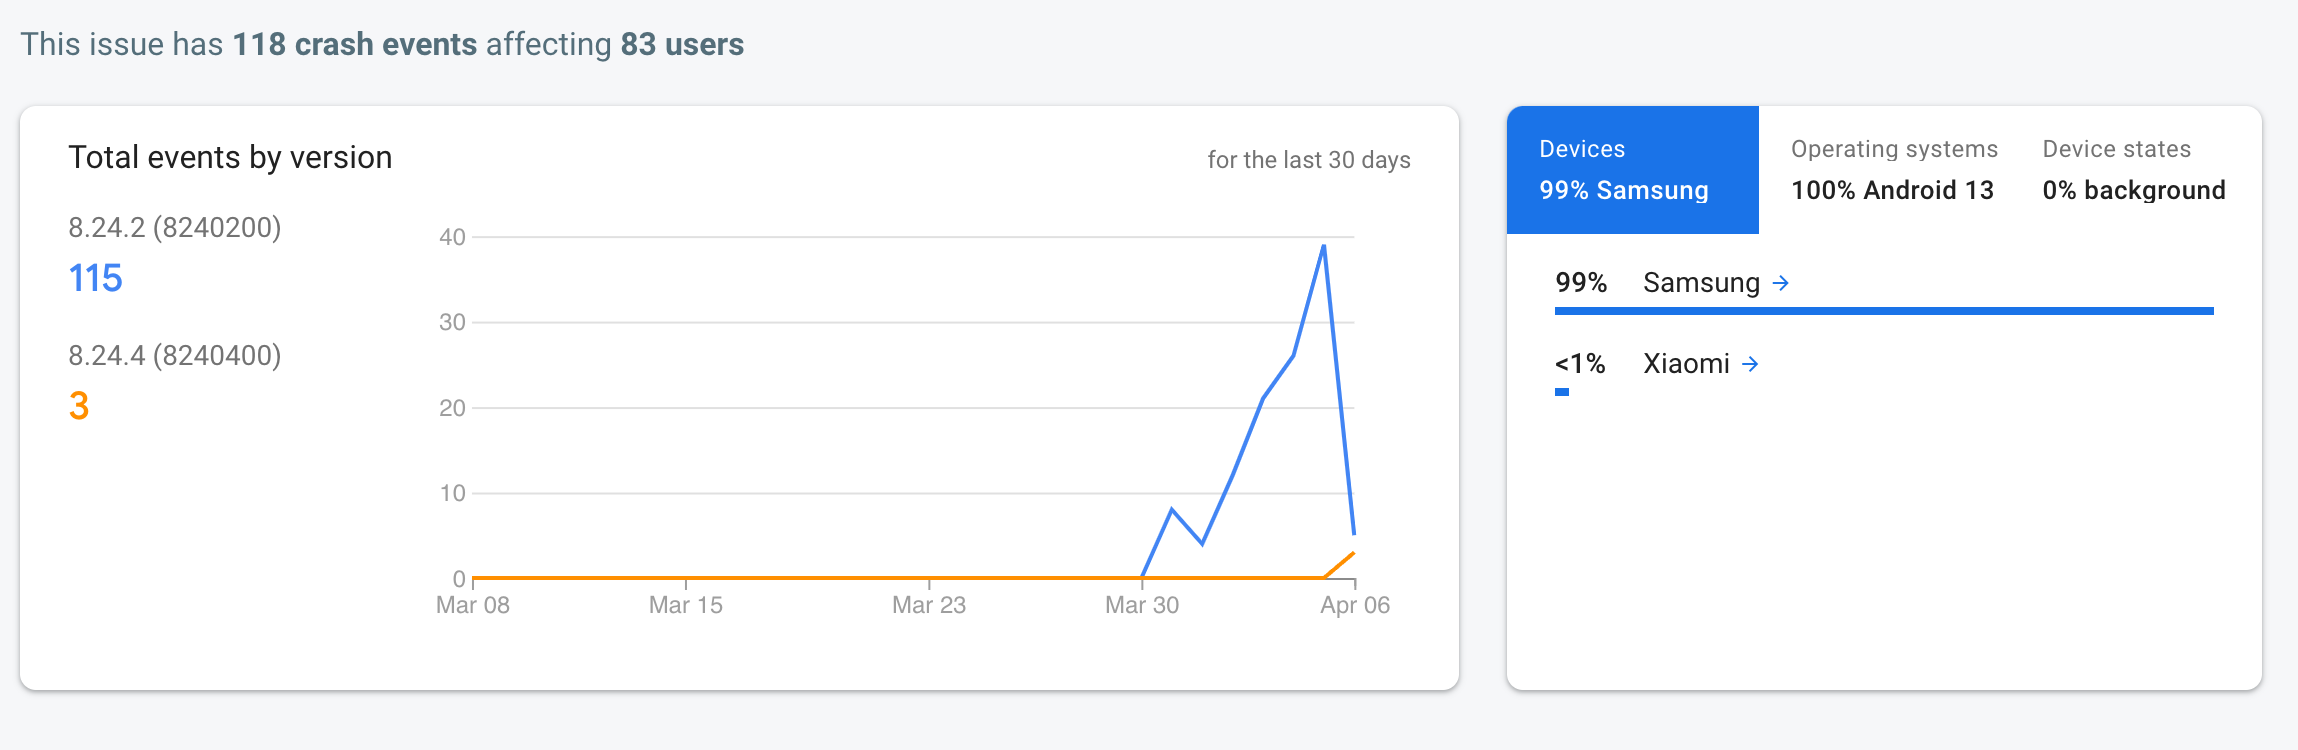This screenshot has width=2298, height=750.
Task: Click the arrow icon next to Xiaomi
Action: tap(1753, 364)
